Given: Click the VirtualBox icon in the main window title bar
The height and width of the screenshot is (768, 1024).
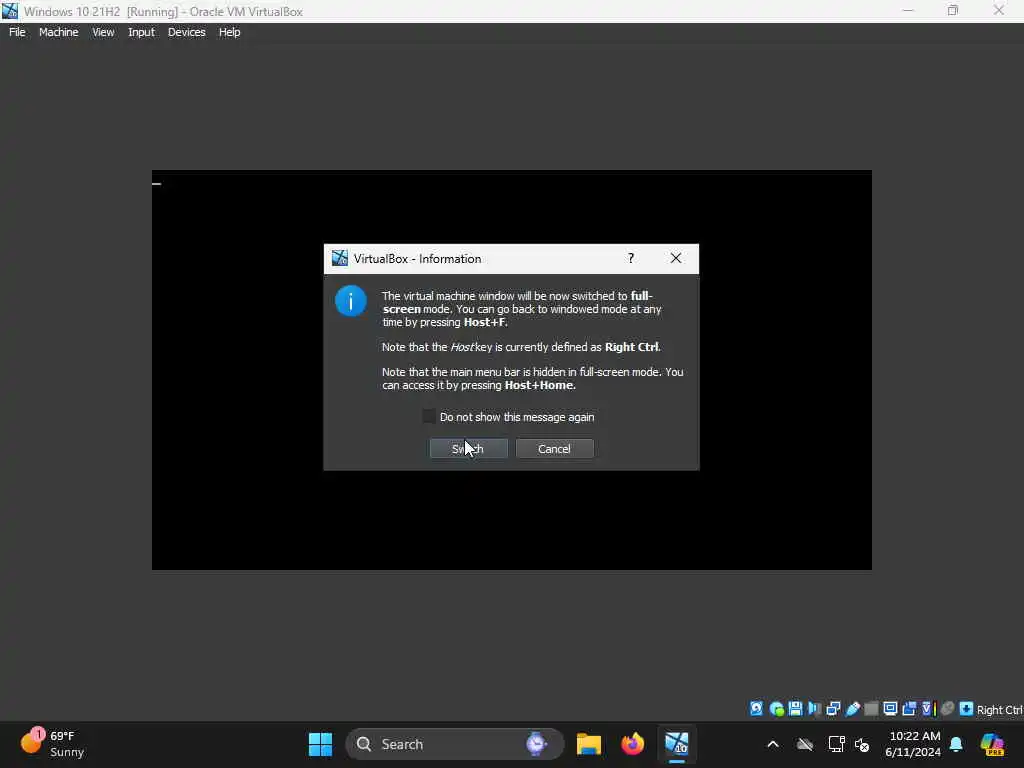Looking at the screenshot, I should (10, 11).
